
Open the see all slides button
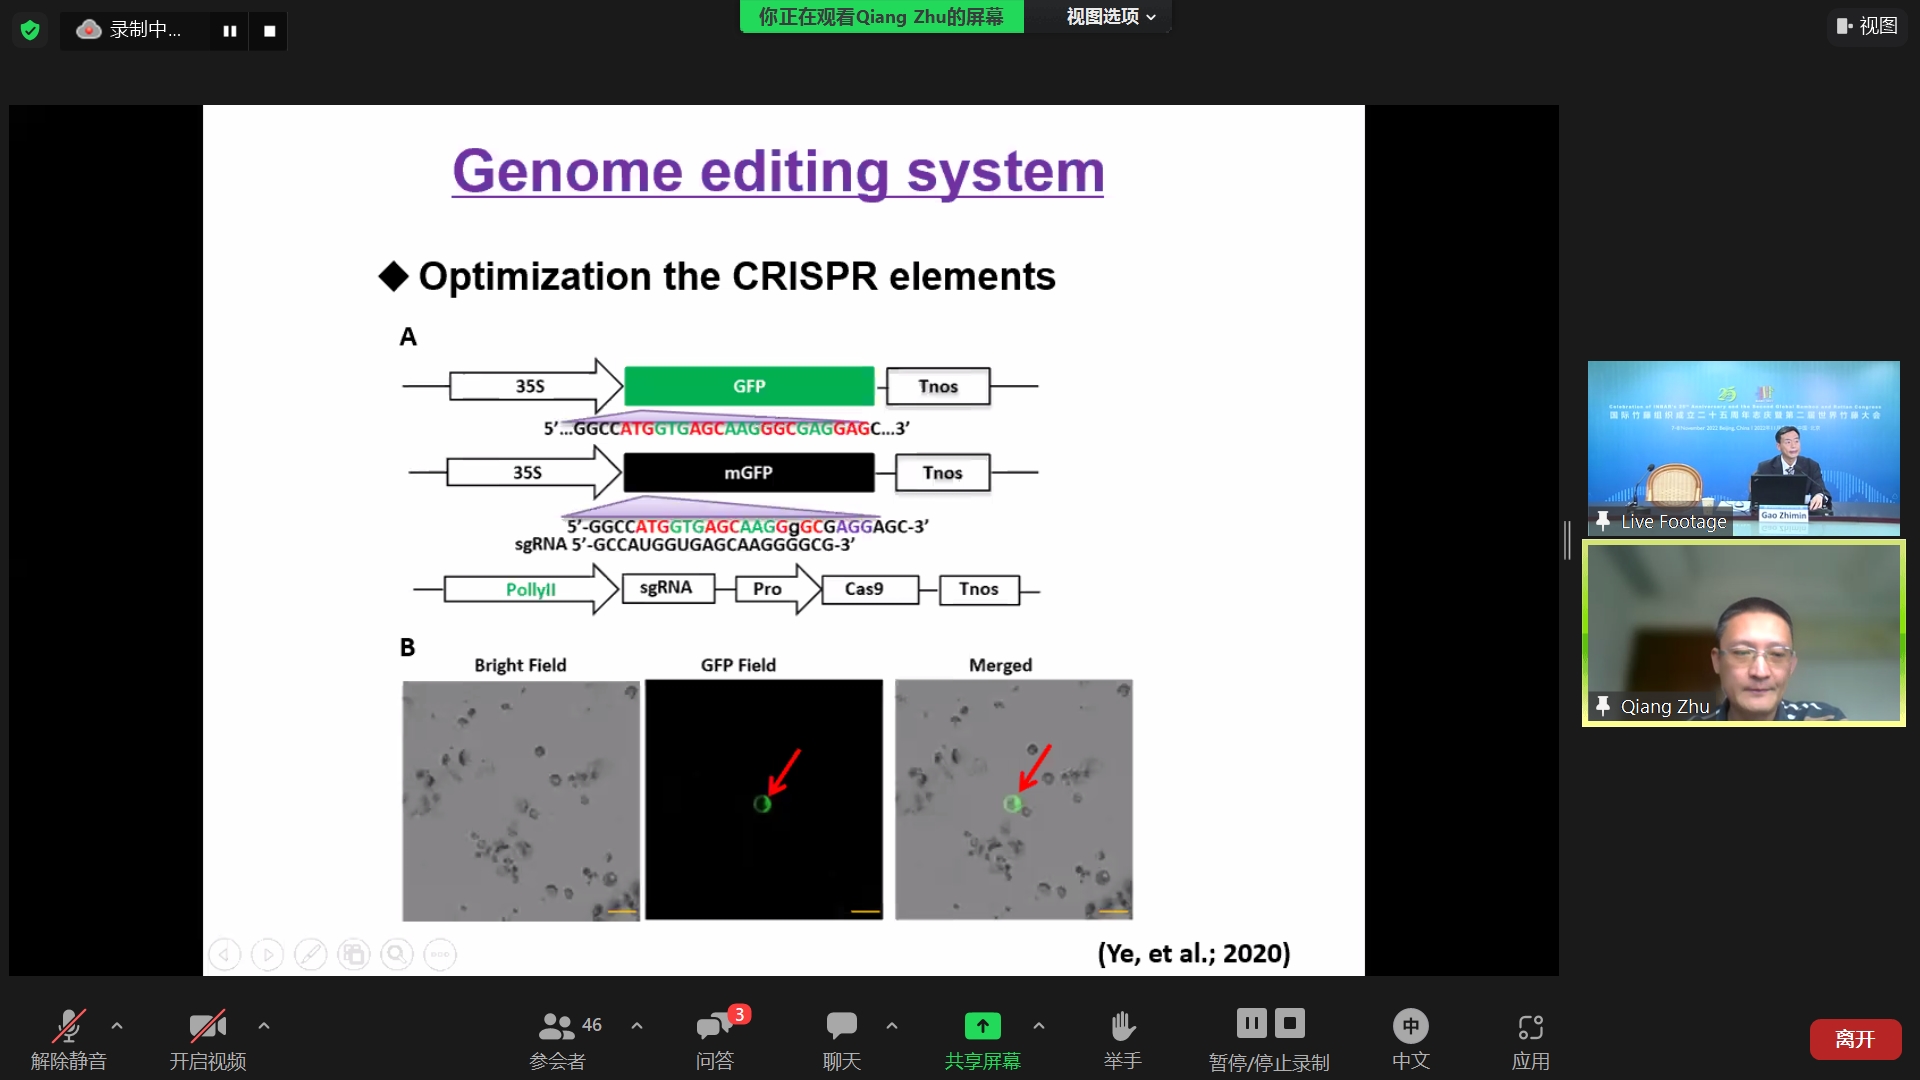pyautogui.click(x=354, y=954)
